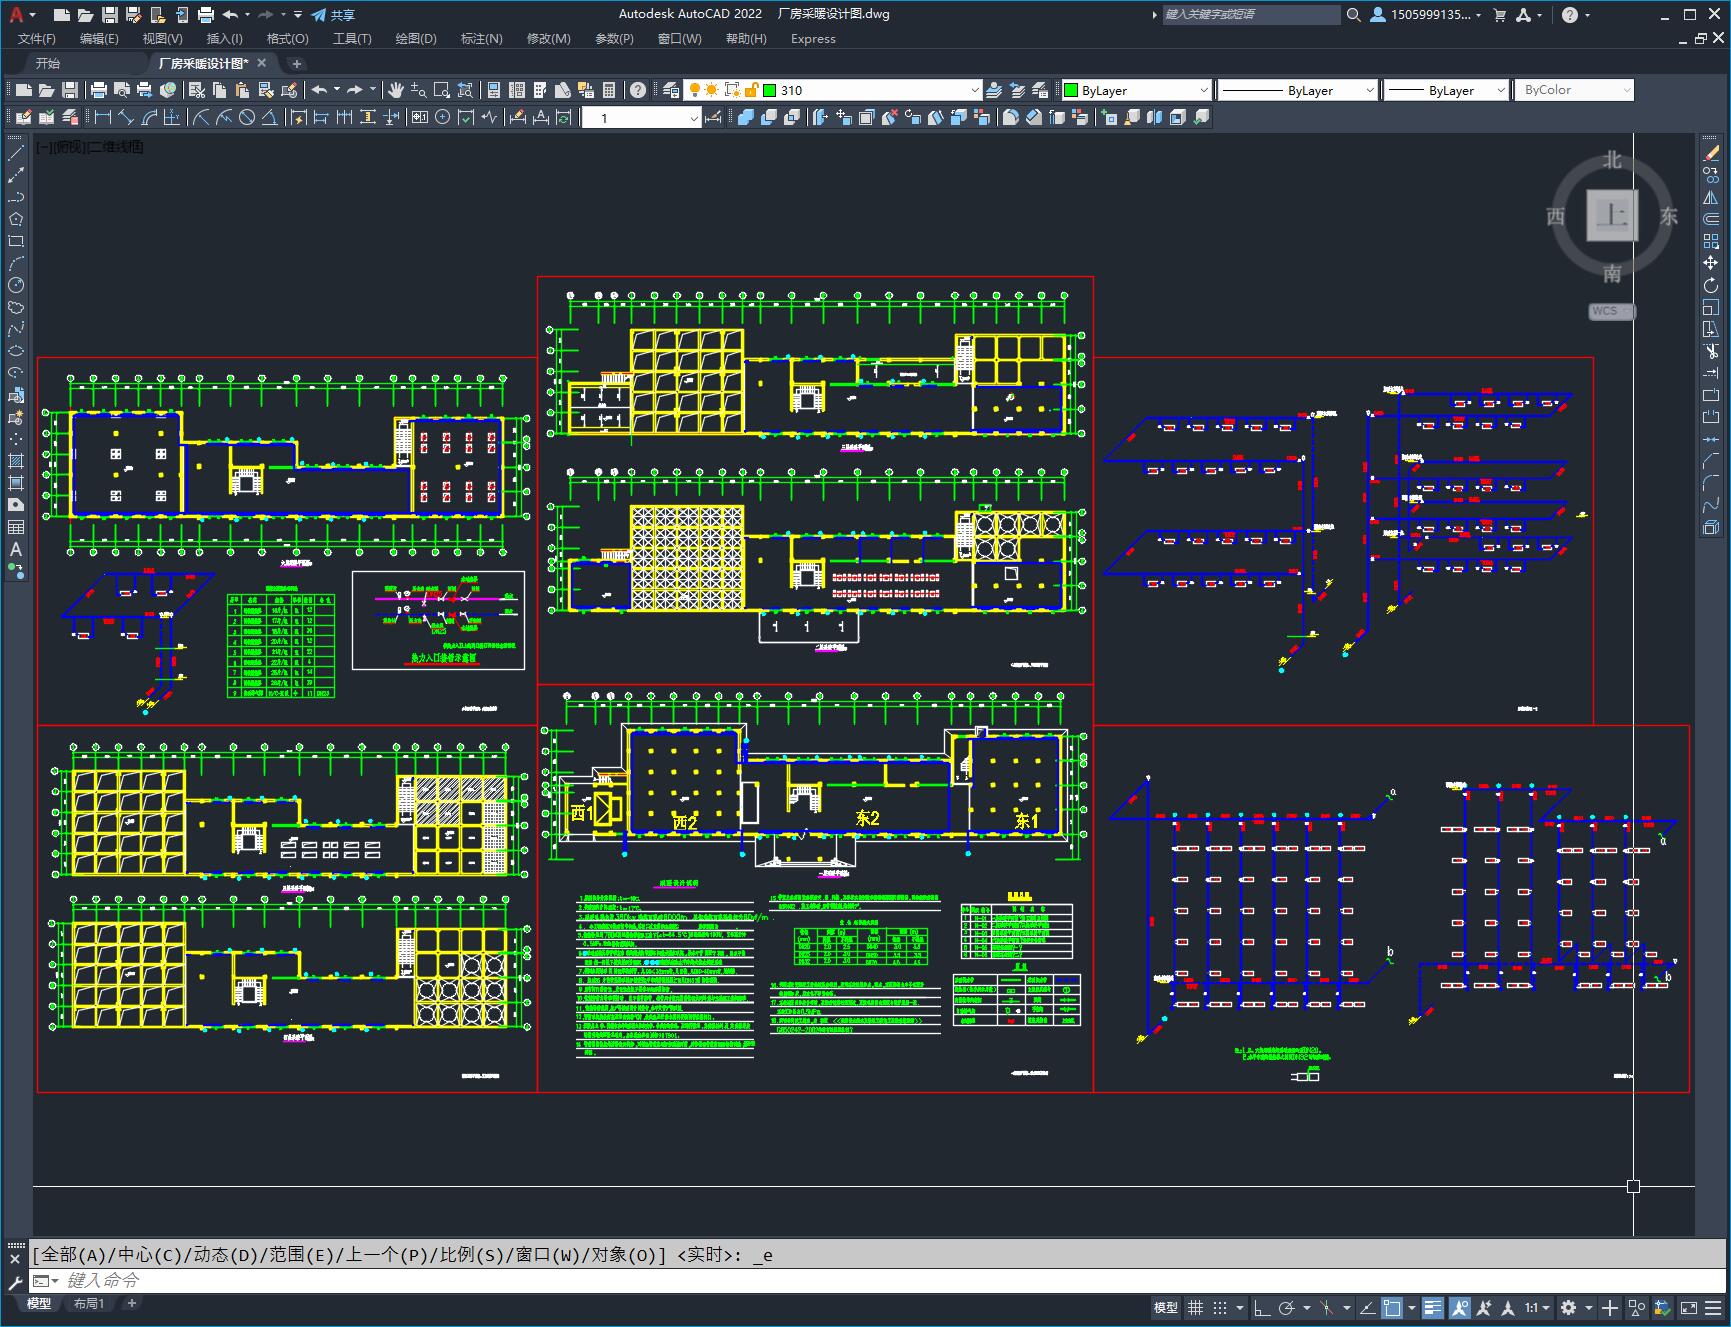1731x1327 pixels.
Task: Click the Pan hand tool
Action: point(396,90)
